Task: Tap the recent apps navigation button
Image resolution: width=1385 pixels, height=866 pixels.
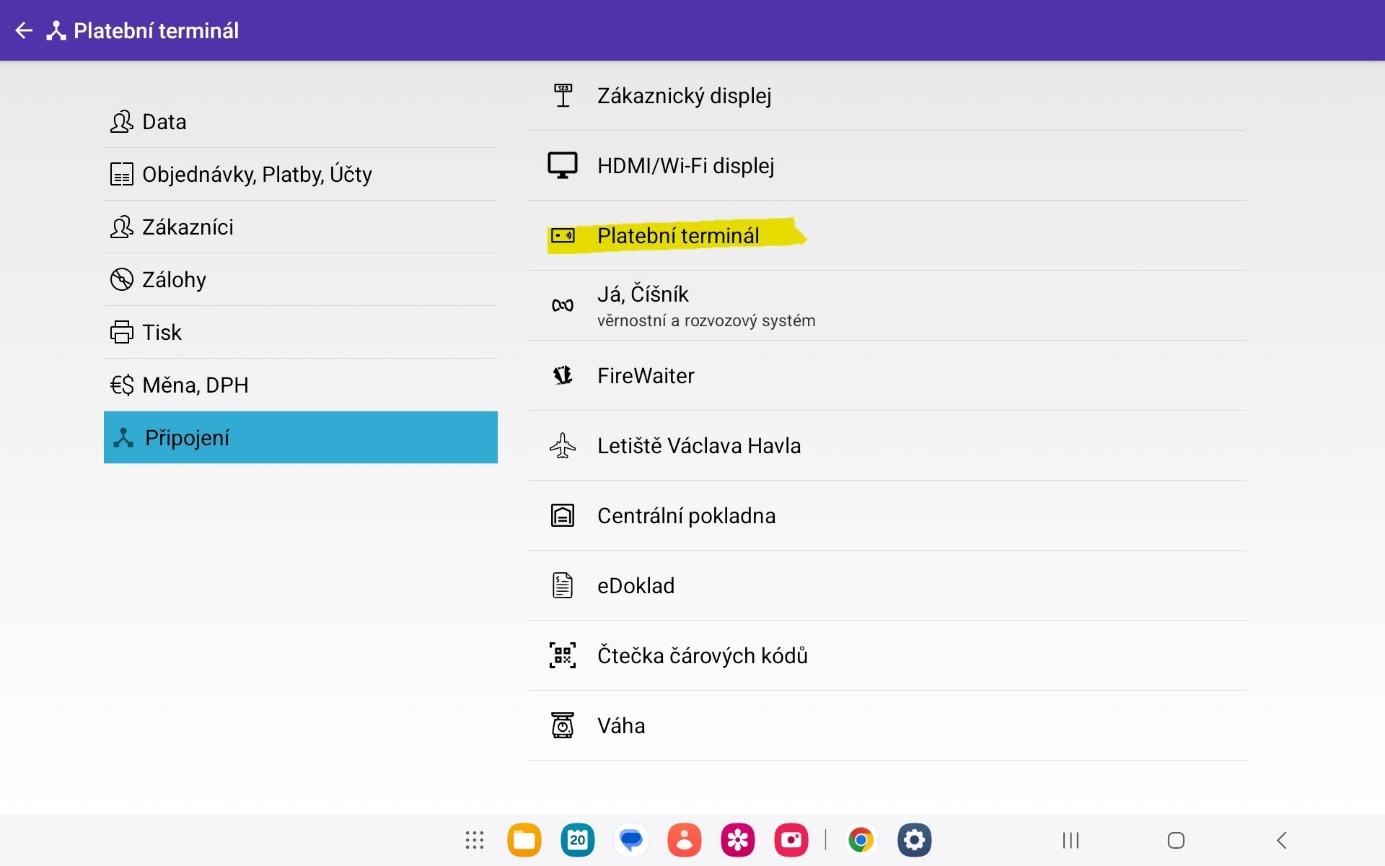Action: (x=1071, y=840)
